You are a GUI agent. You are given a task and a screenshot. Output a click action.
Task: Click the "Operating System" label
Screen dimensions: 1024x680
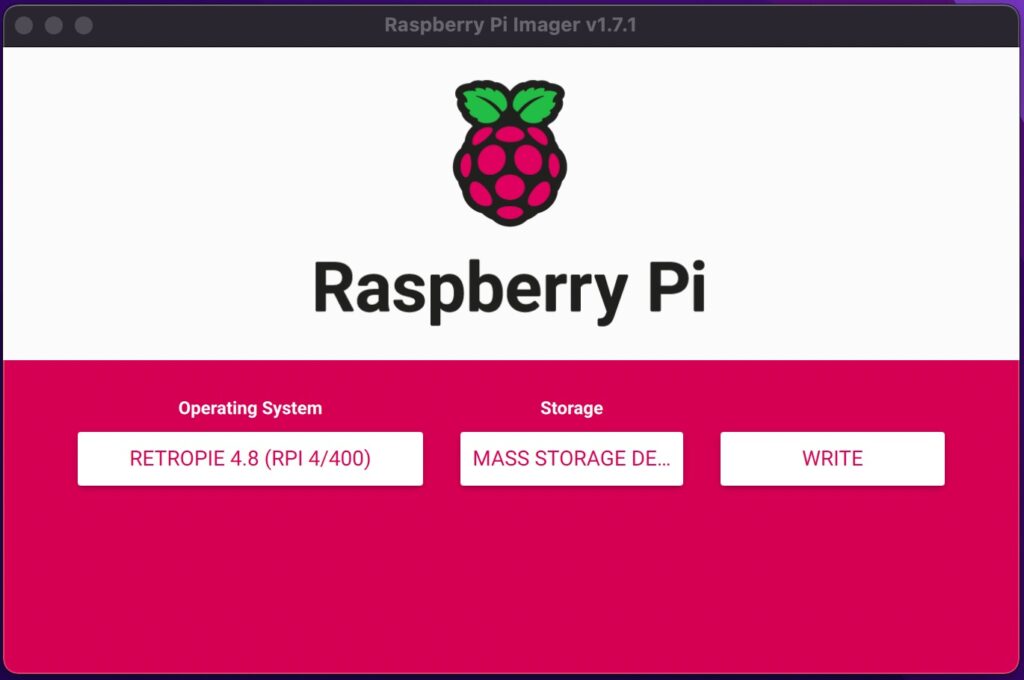tap(250, 408)
